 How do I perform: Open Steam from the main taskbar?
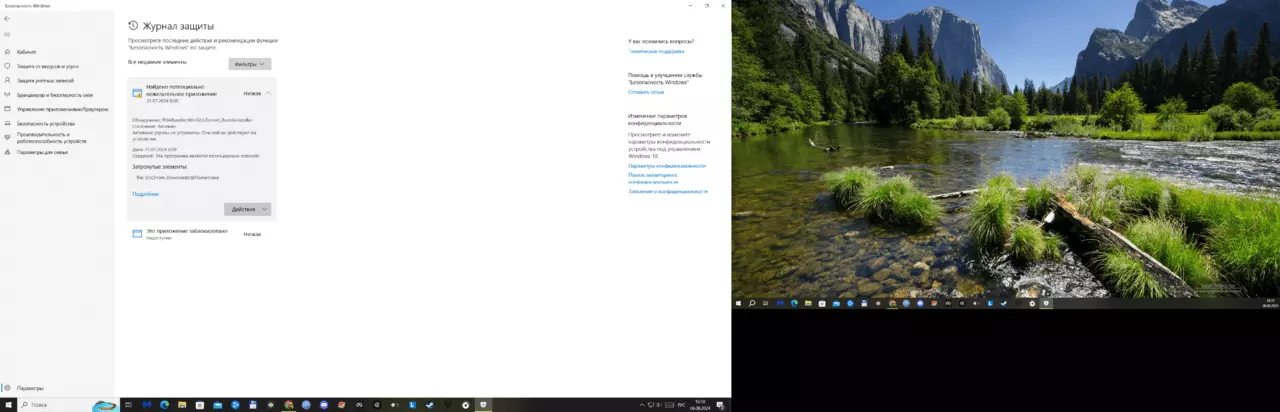(431, 405)
